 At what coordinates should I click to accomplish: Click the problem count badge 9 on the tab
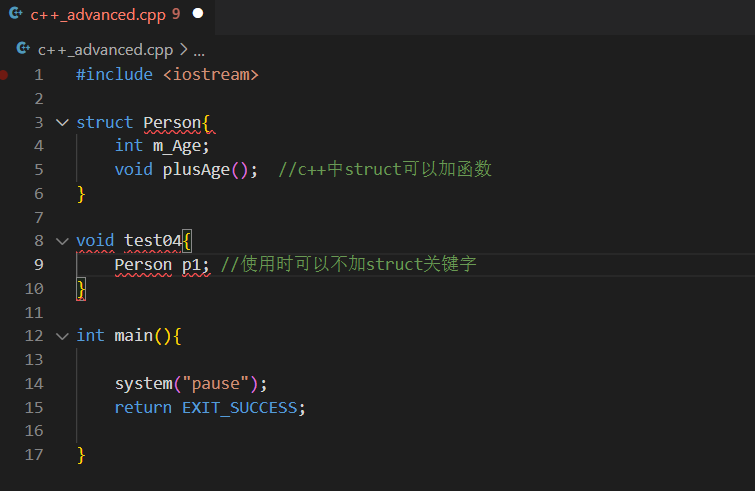(175, 15)
